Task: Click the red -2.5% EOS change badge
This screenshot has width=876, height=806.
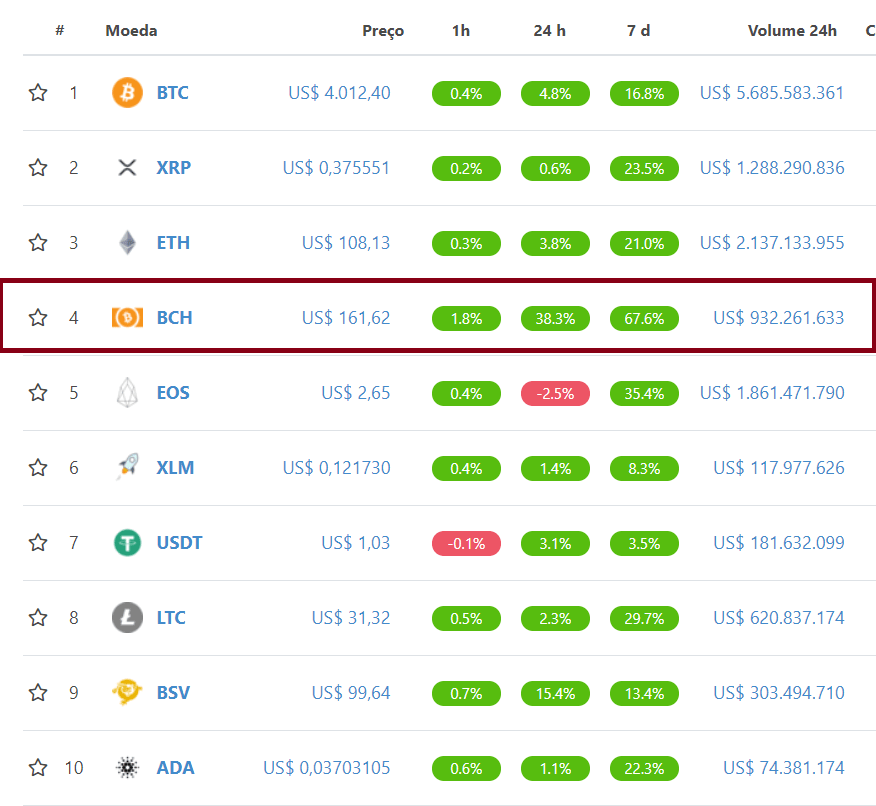Action: pos(555,393)
